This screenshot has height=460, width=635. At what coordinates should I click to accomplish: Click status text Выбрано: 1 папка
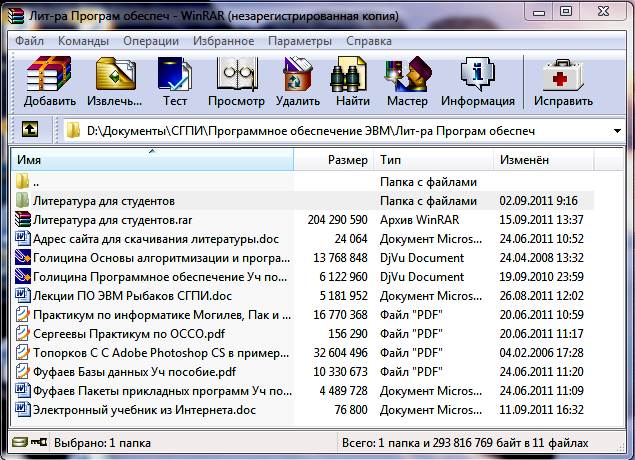click(x=102, y=443)
